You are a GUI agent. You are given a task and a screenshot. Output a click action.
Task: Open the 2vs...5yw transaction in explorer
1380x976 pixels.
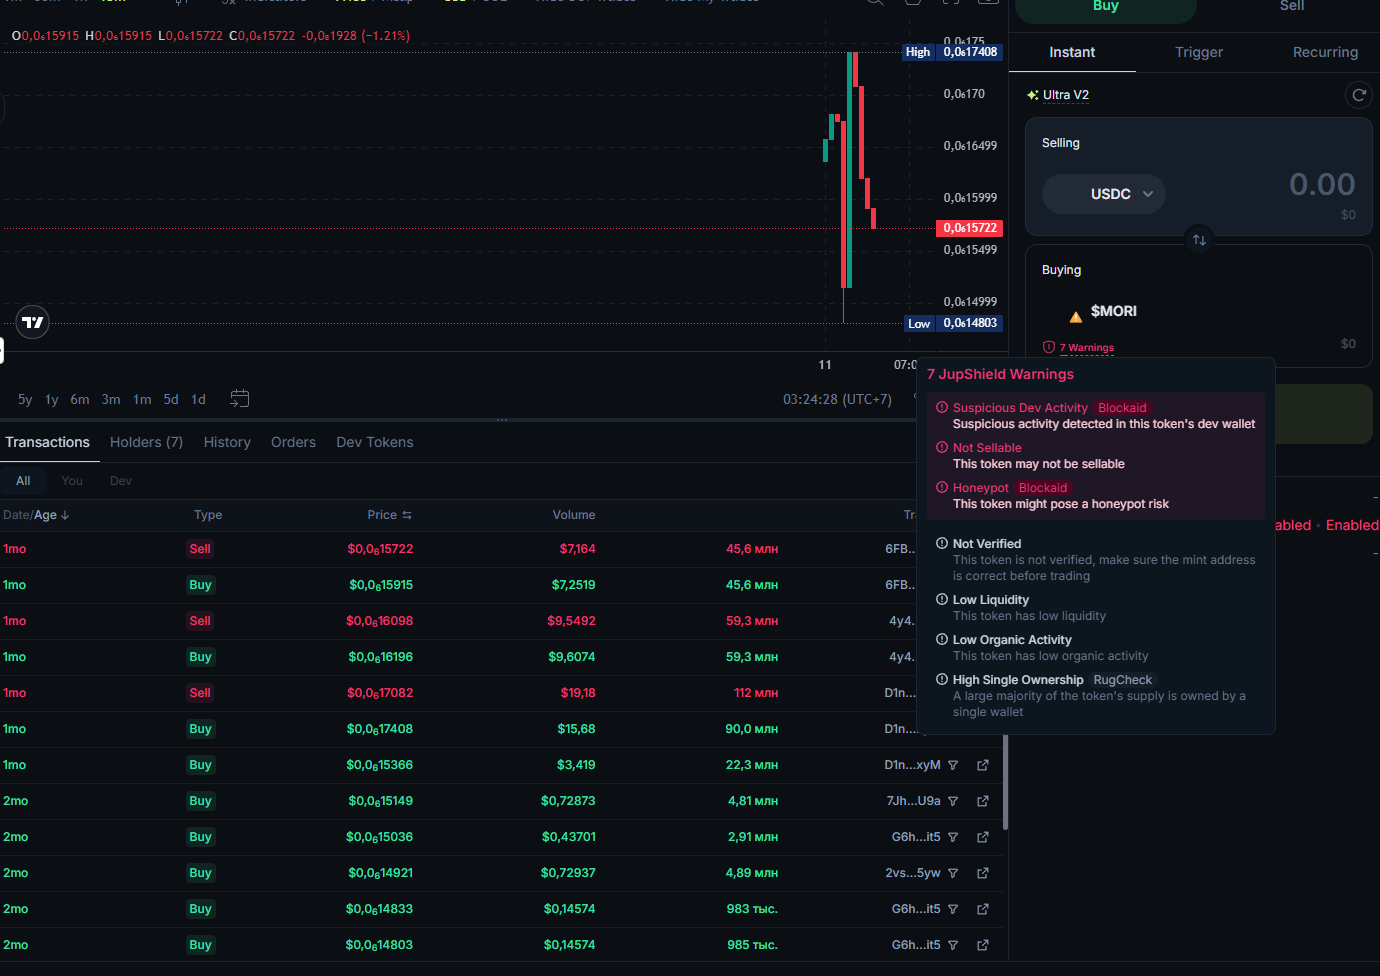[x=983, y=873]
